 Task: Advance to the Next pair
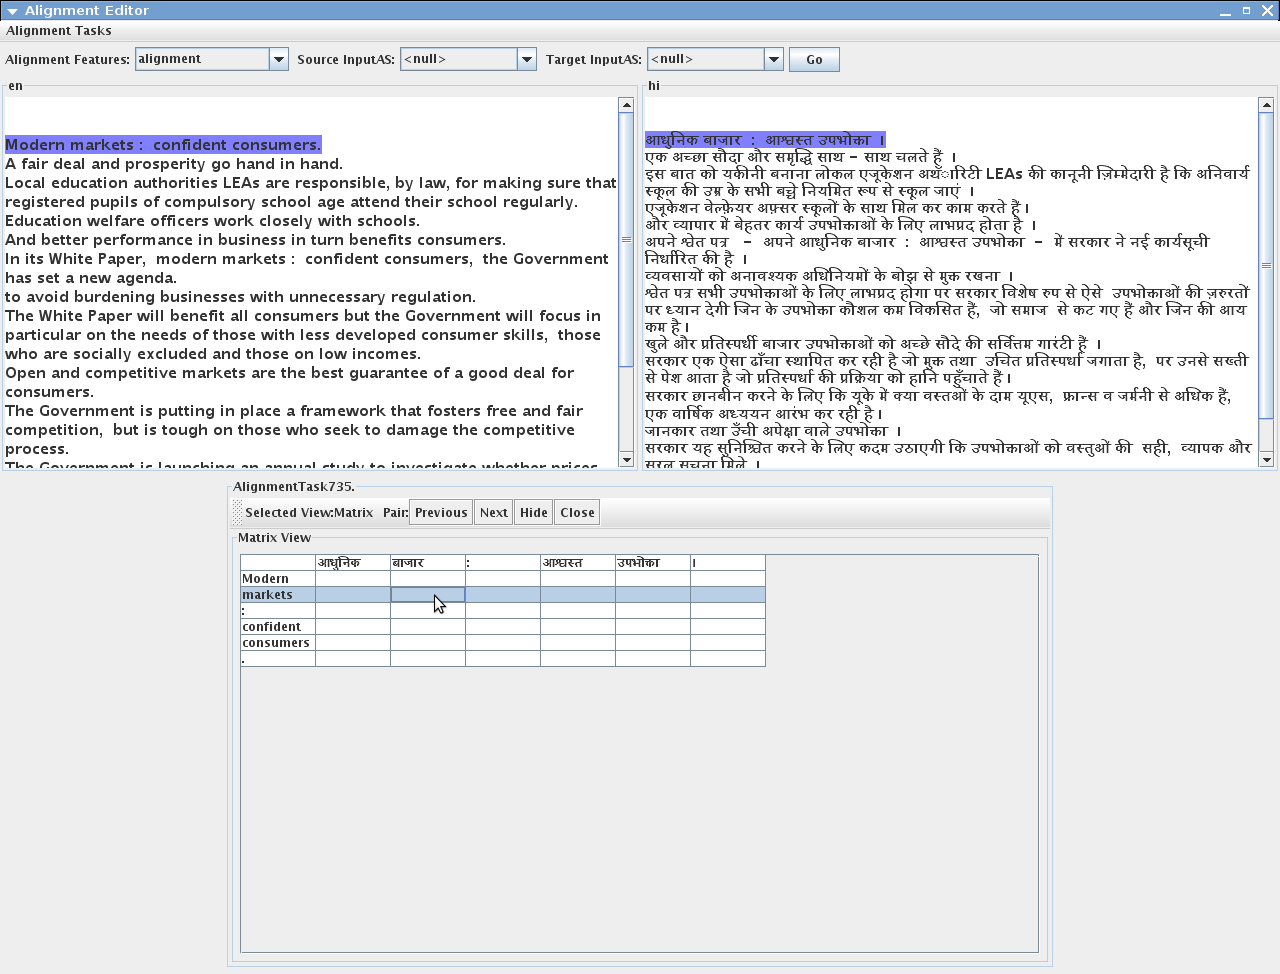493,513
